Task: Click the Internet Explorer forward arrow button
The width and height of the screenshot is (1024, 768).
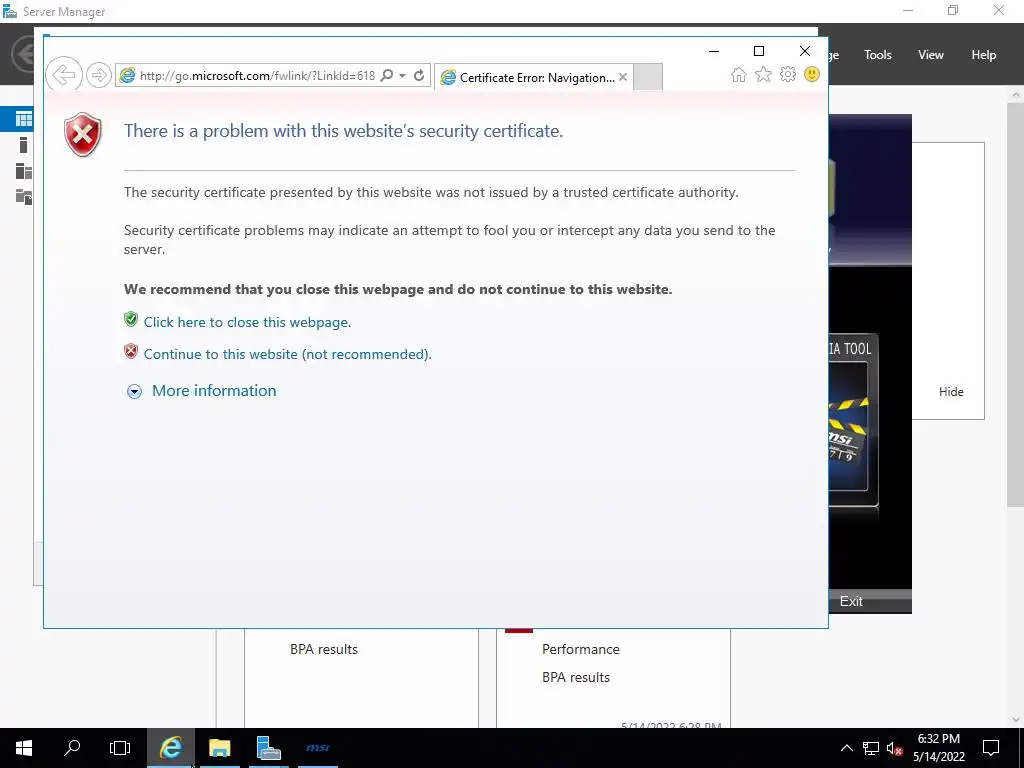Action: (x=99, y=75)
